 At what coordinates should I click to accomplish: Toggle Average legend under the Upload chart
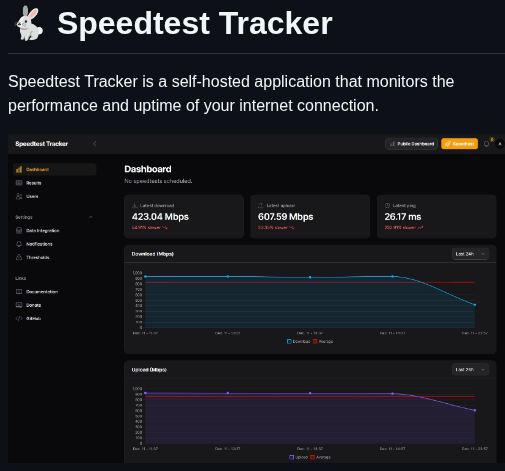pos(320,457)
